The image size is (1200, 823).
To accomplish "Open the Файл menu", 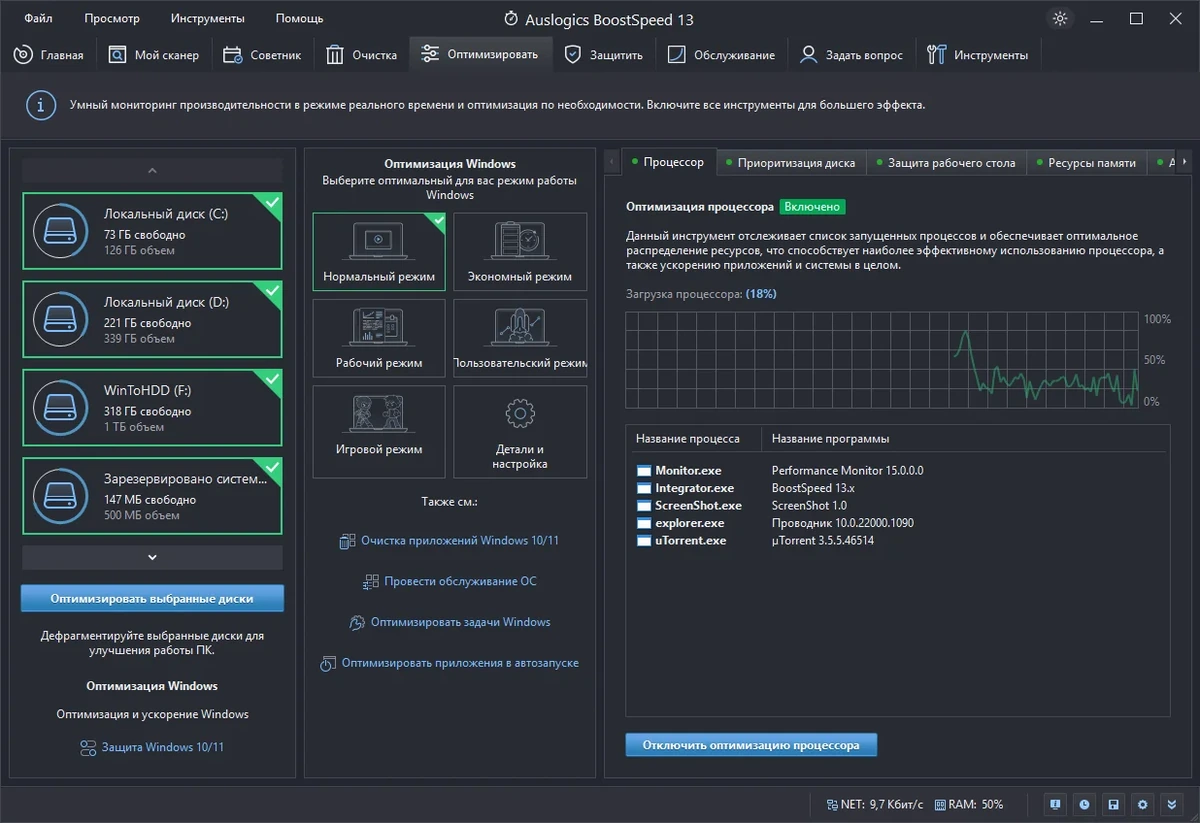I will [39, 18].
